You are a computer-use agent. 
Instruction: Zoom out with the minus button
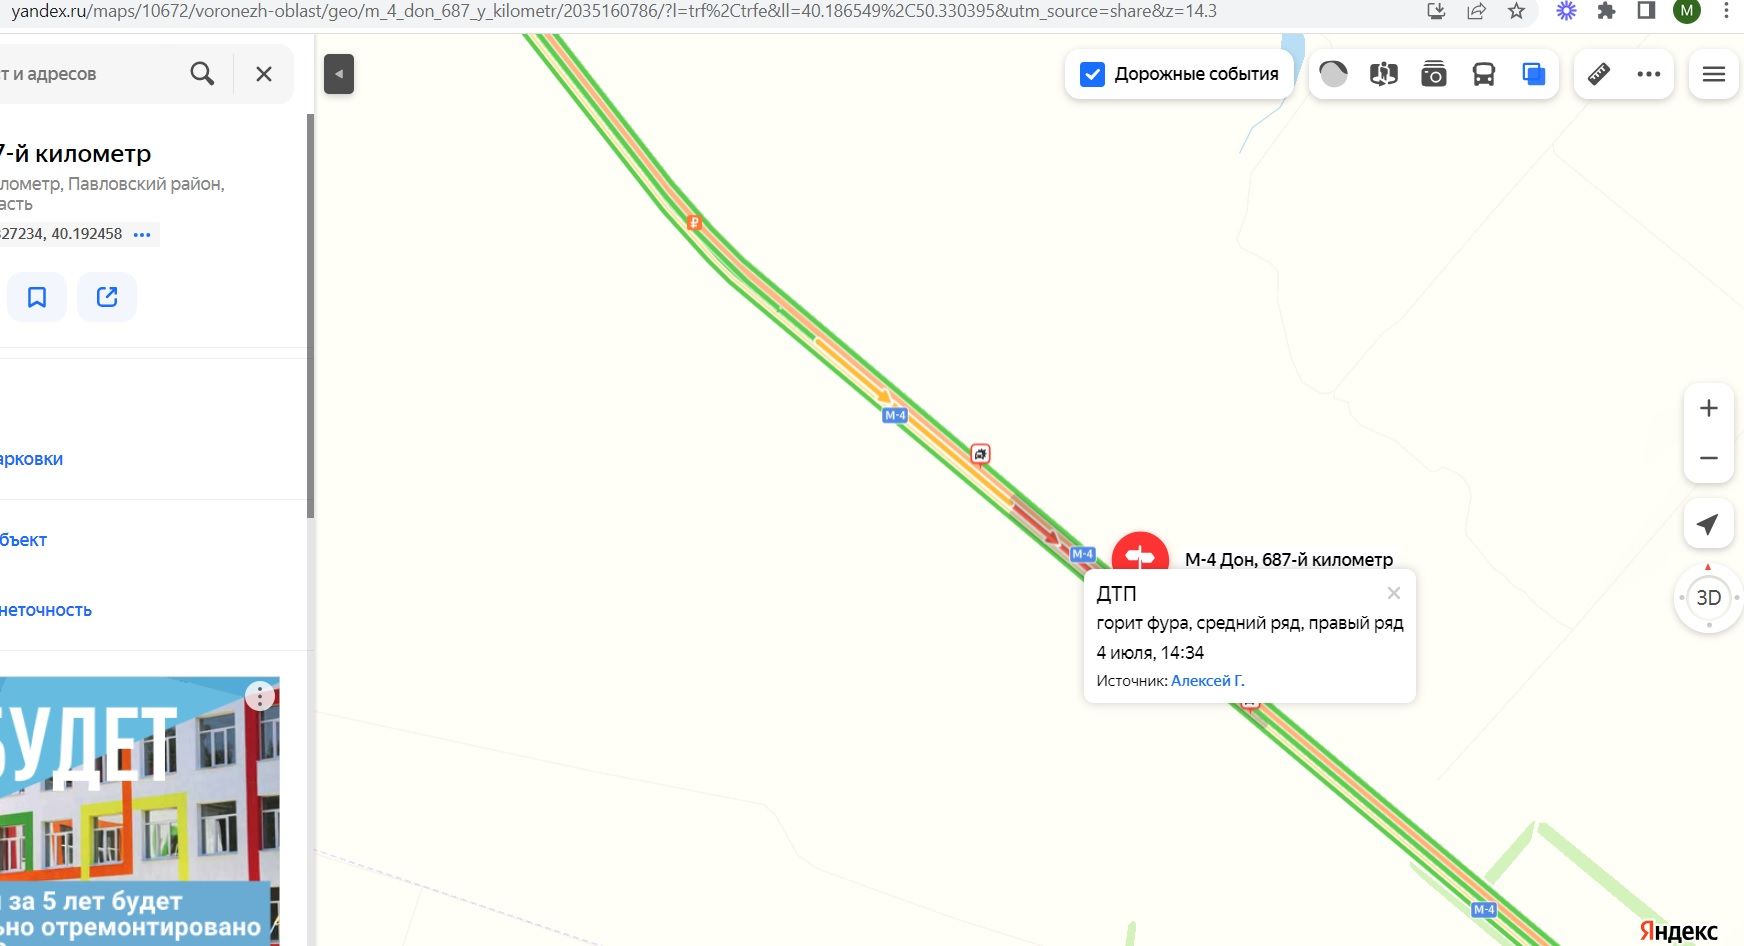point(1709,458)
